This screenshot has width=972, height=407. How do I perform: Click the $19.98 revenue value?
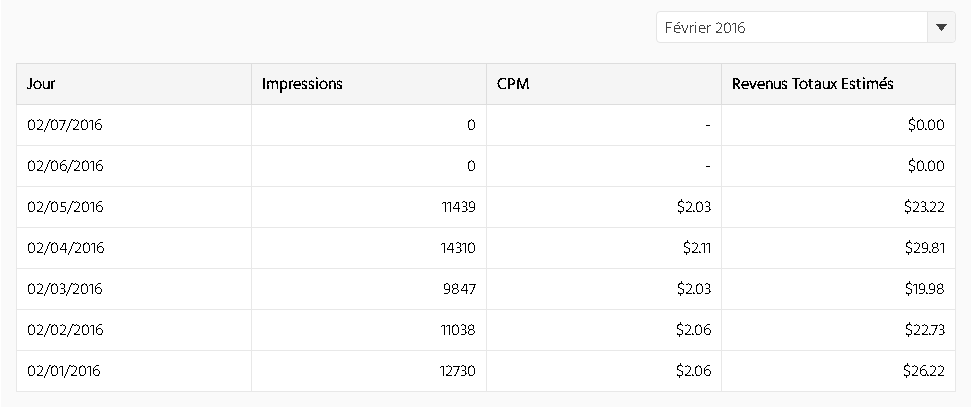pyautogui.click(x=924, y=289)
